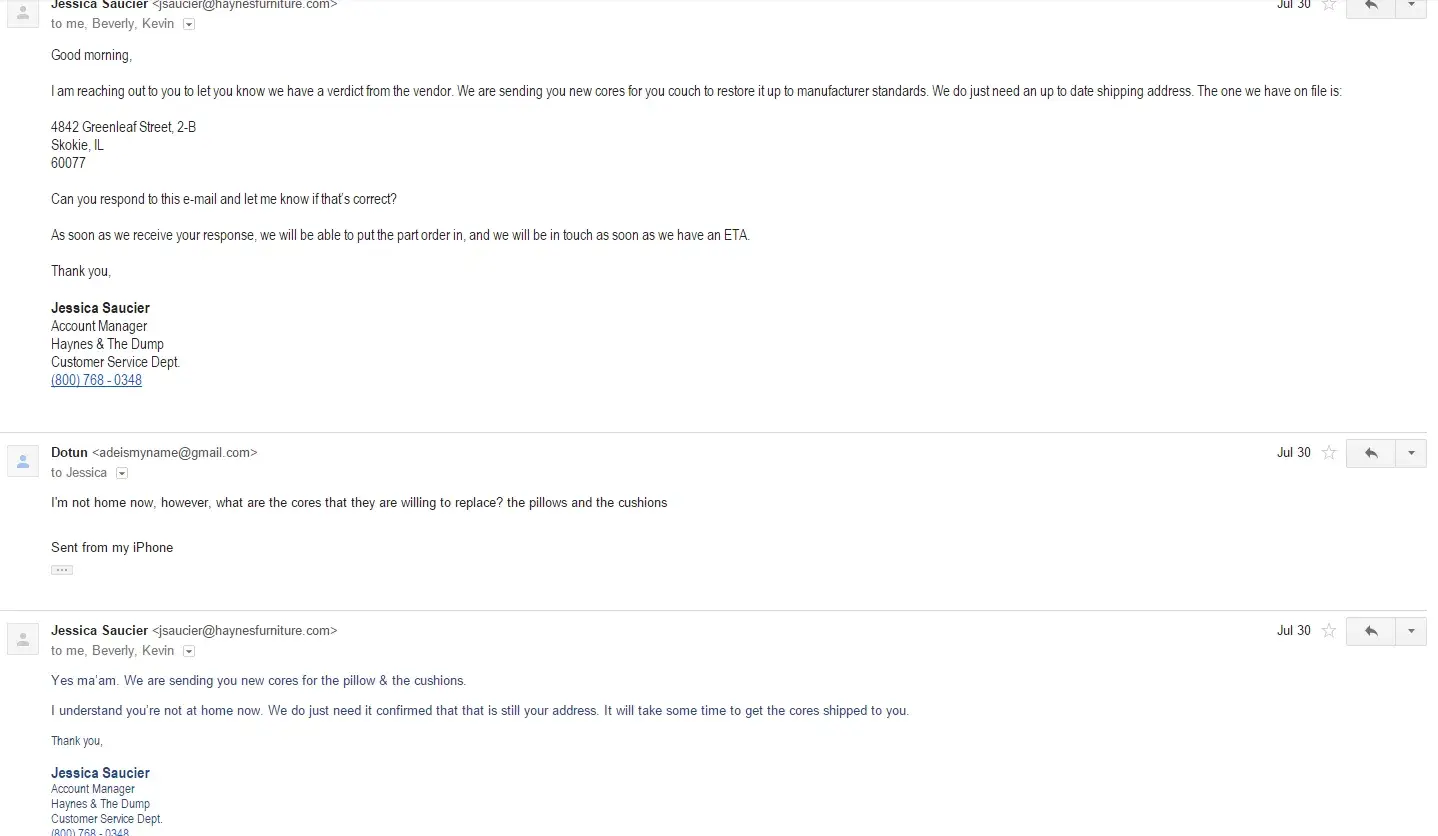Open more options for Dotun's message
1438x836 pixels.
[x=1411, y=453]
